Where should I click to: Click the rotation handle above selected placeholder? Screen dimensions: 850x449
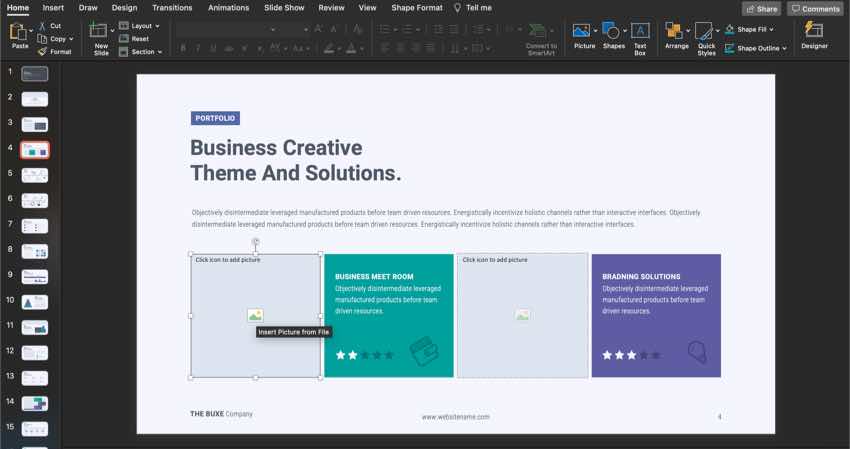(x=256, y=242)
